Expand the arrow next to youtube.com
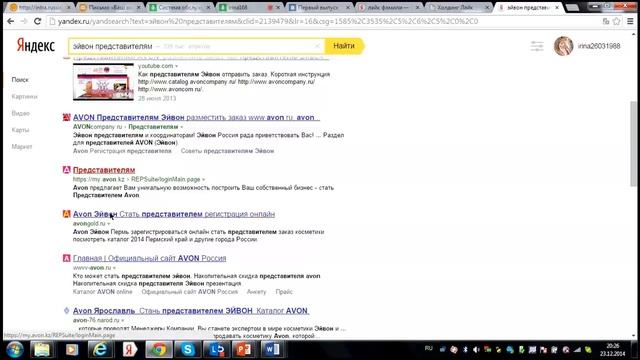This screenshot has width=640, height=360. pyautogui.click(x=177, y=66)
